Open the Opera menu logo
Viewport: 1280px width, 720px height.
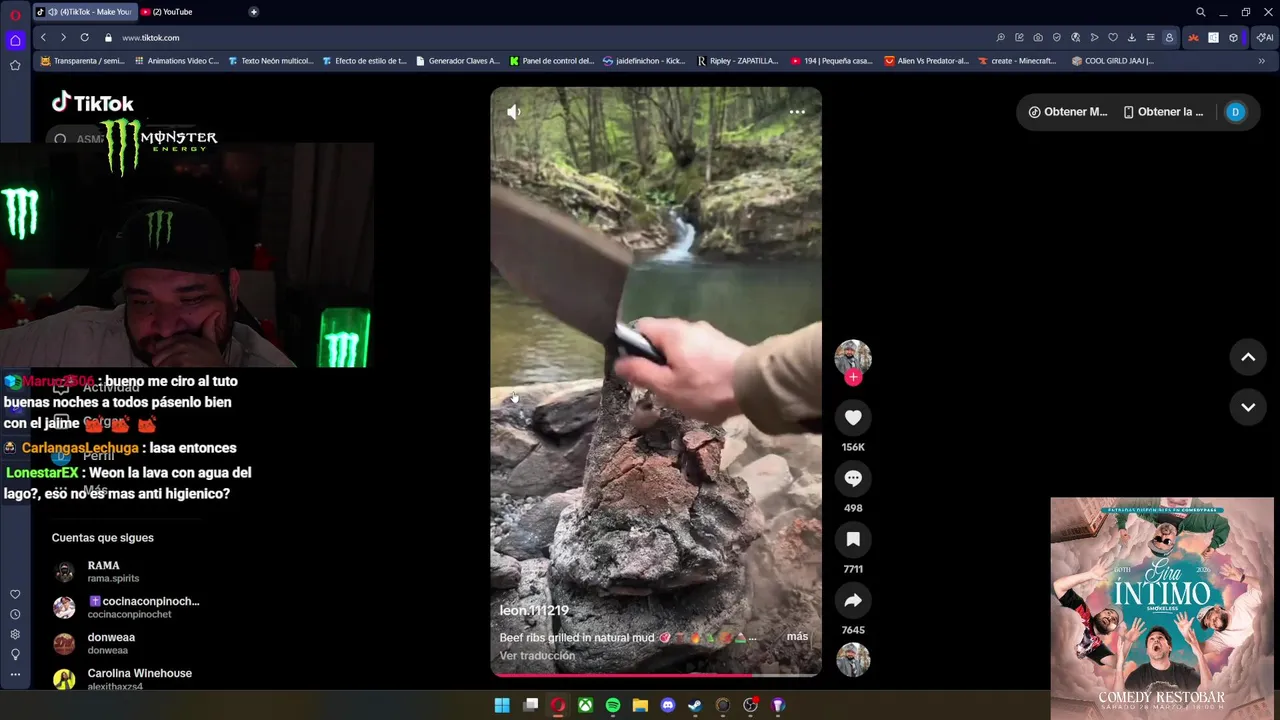click(15, 14)
